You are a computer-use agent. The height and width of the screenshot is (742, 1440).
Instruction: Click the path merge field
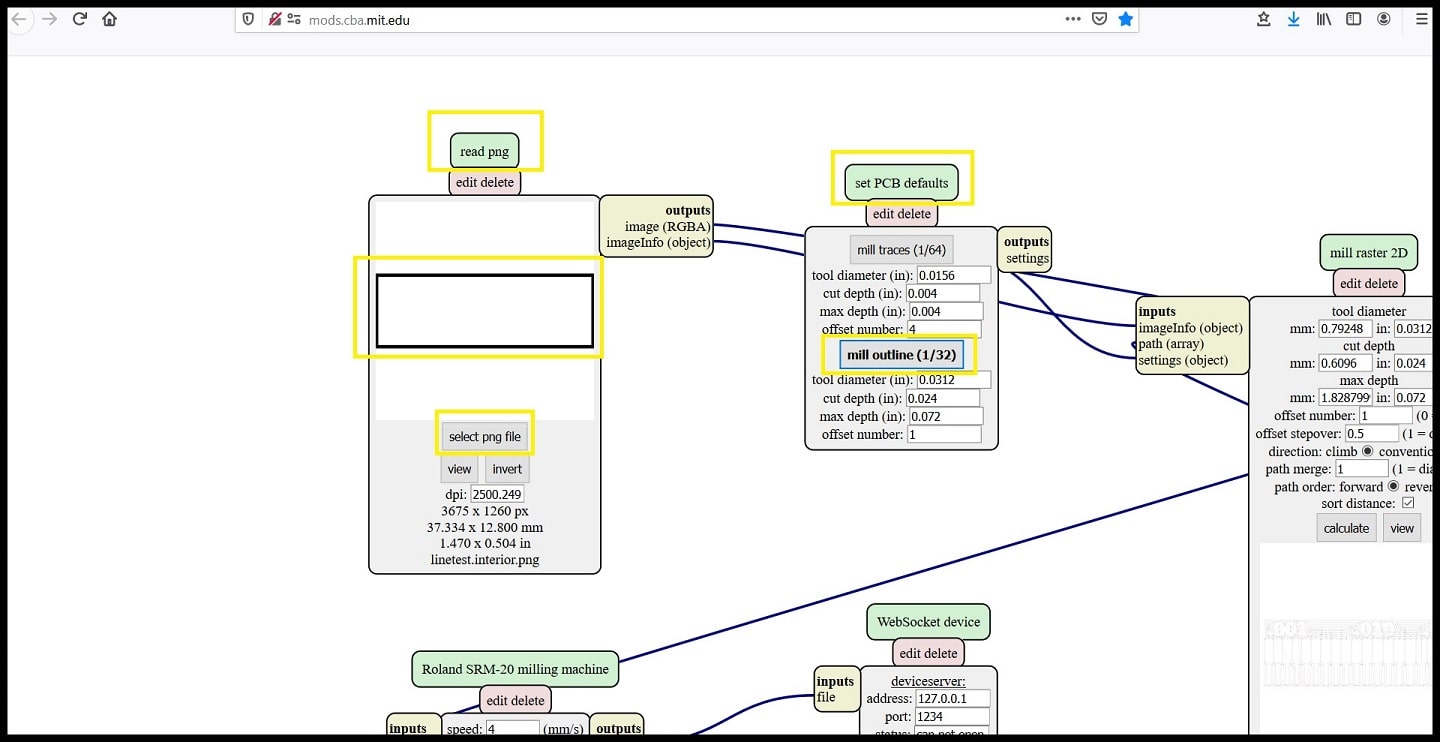(1362, 468)
